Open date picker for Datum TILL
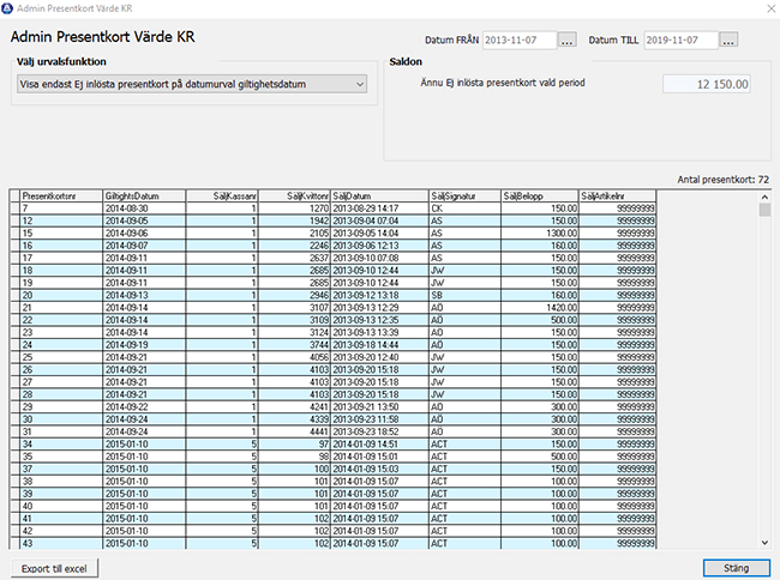Image resolution: width=780 pixels, height=580 pixels. (x=728, y=40)
